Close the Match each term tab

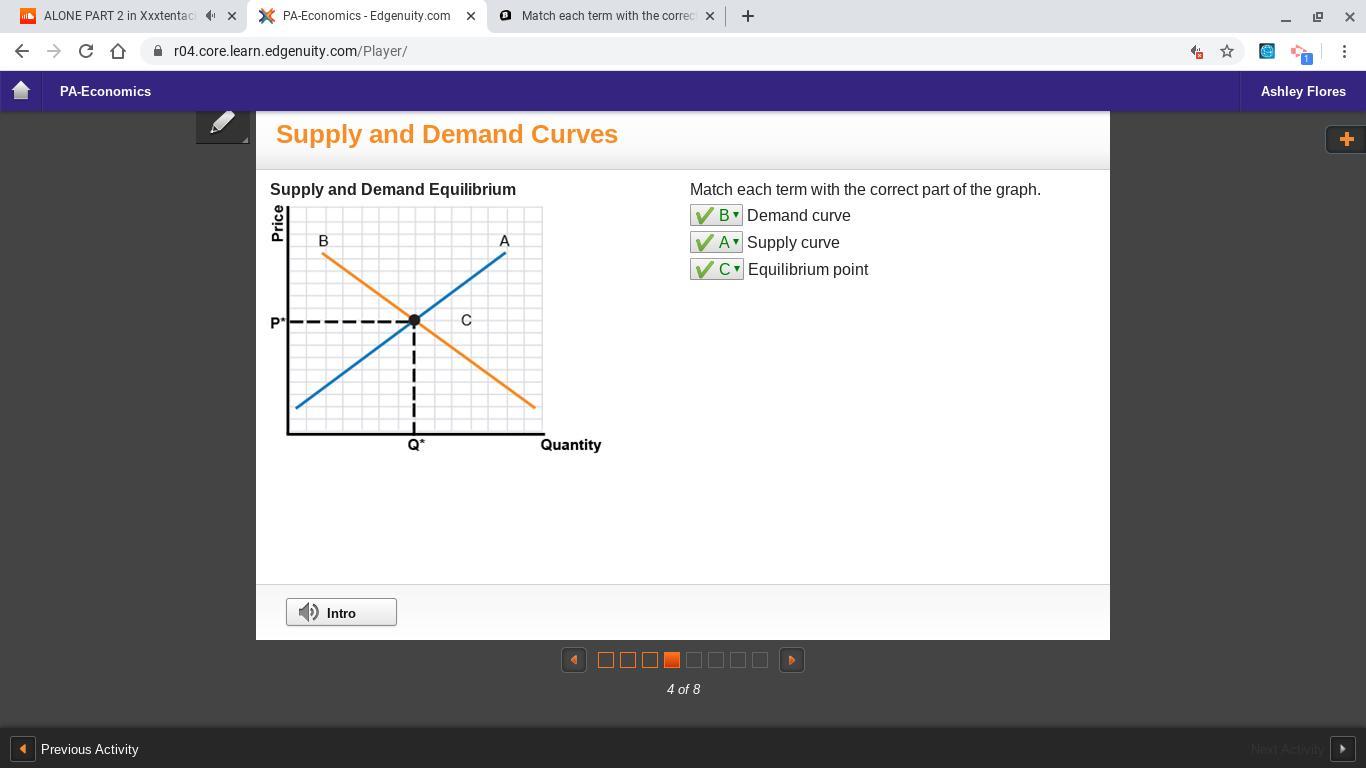pyautogui.click(x=710, y=16)
